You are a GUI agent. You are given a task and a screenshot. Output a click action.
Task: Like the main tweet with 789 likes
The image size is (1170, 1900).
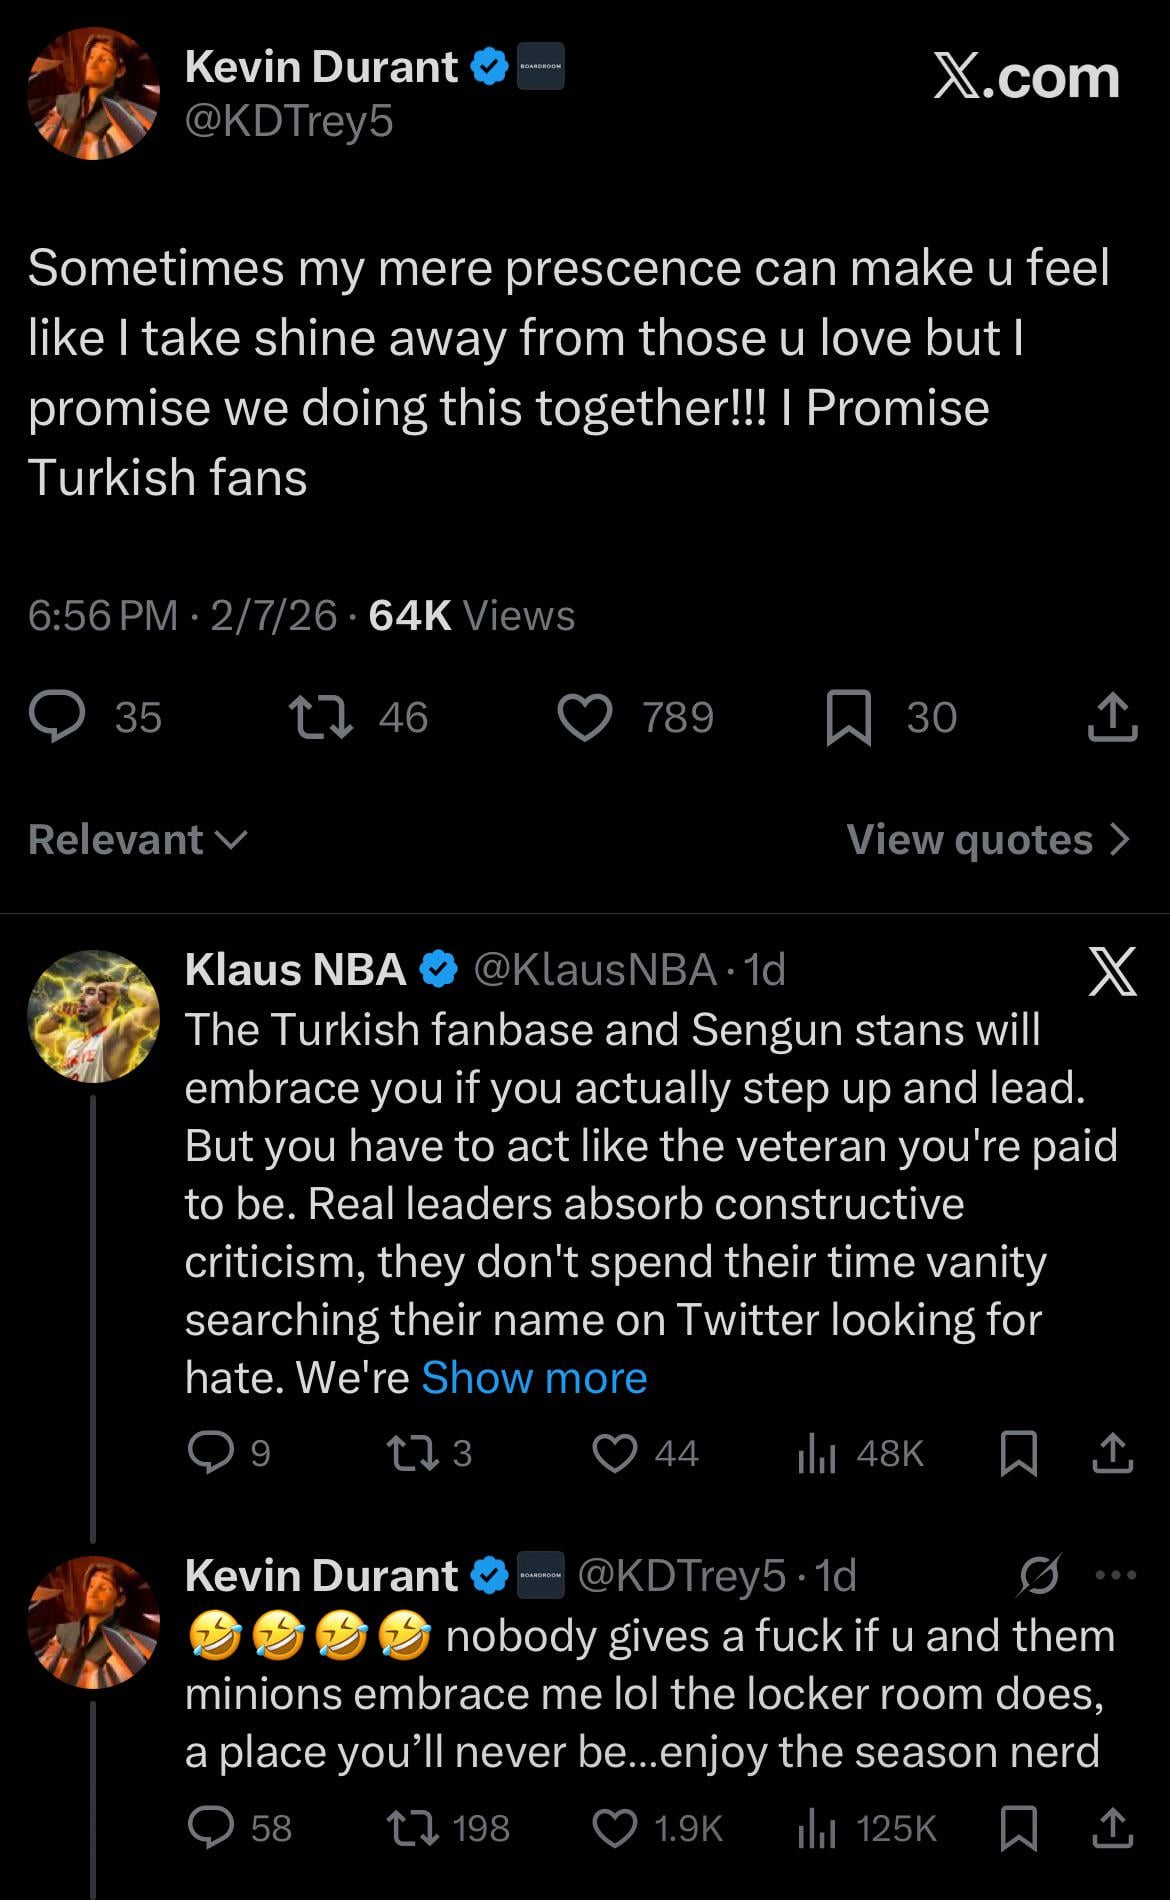coord(585,718)
